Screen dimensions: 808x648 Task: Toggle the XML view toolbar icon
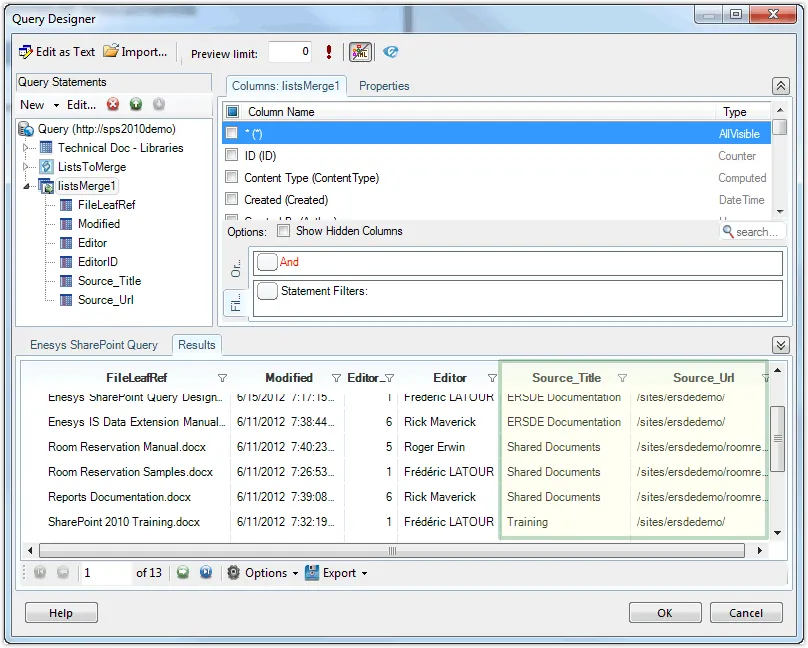[360, 52]
